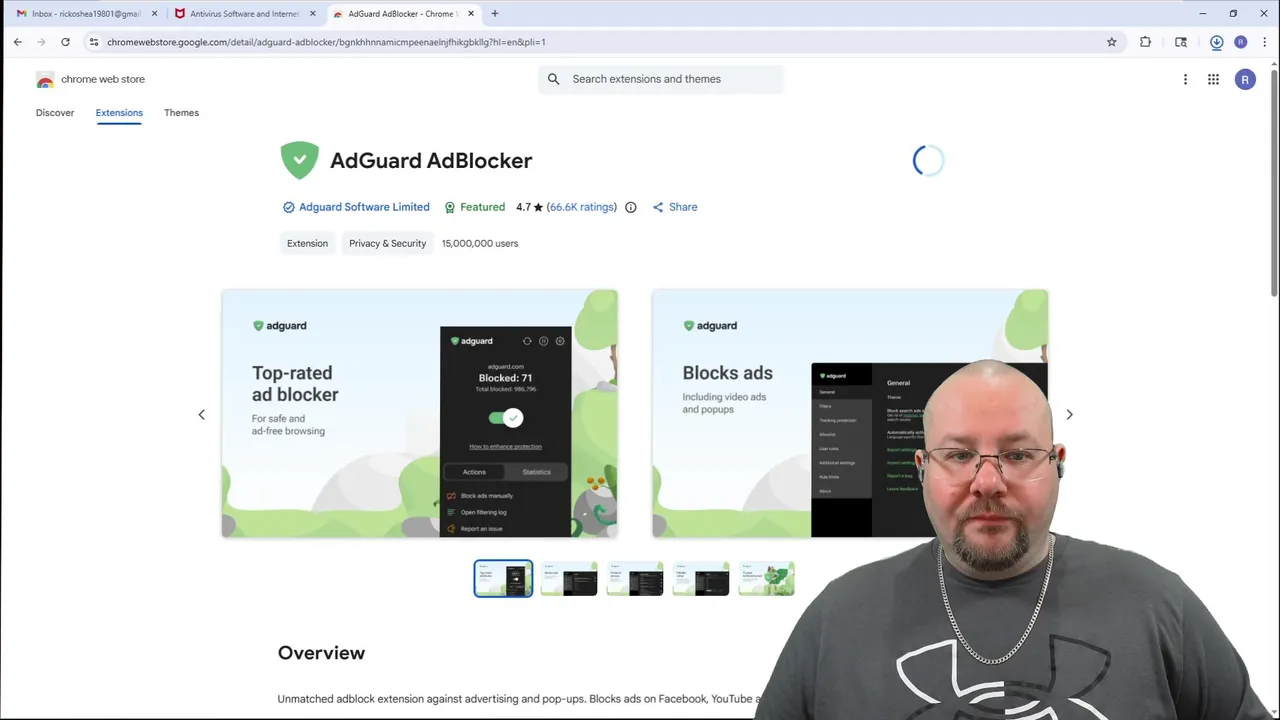Click the Search extensions and themes field
Screen dimensions: 1280x720
pos(660,79)
